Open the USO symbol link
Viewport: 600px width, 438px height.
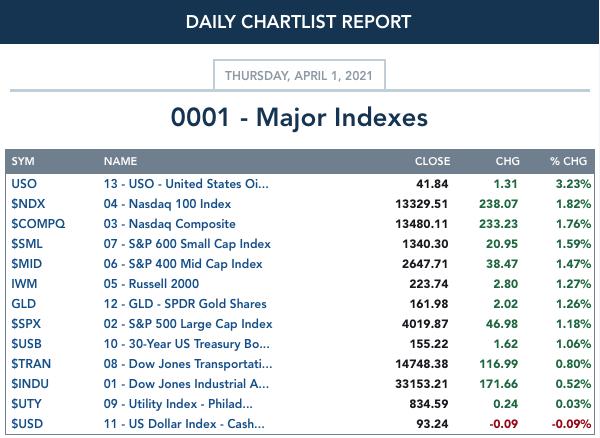(x=24, y=184)
